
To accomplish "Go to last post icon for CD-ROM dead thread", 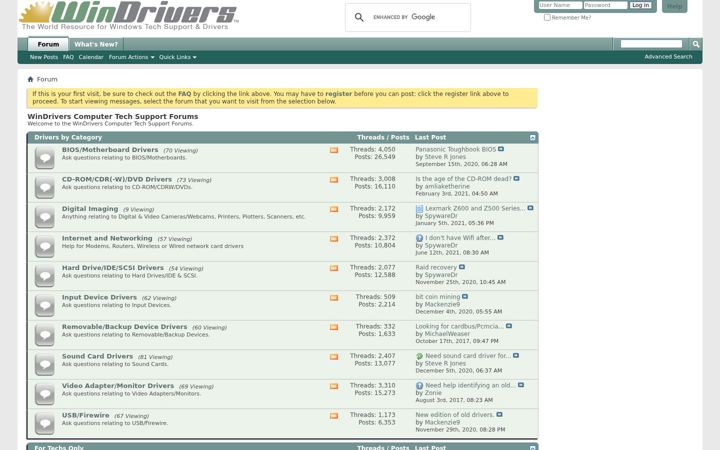I will pos(517,179).
